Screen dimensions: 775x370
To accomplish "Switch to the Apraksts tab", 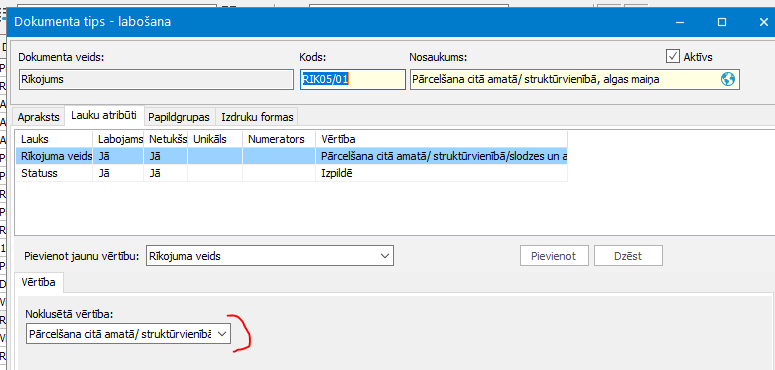I will tap(39, 117).
